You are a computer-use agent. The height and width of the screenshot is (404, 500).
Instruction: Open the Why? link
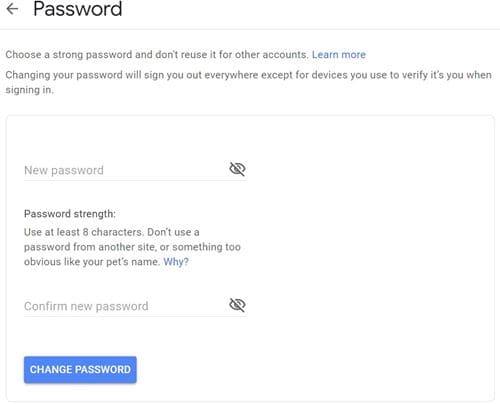click(x=176, y=262)
